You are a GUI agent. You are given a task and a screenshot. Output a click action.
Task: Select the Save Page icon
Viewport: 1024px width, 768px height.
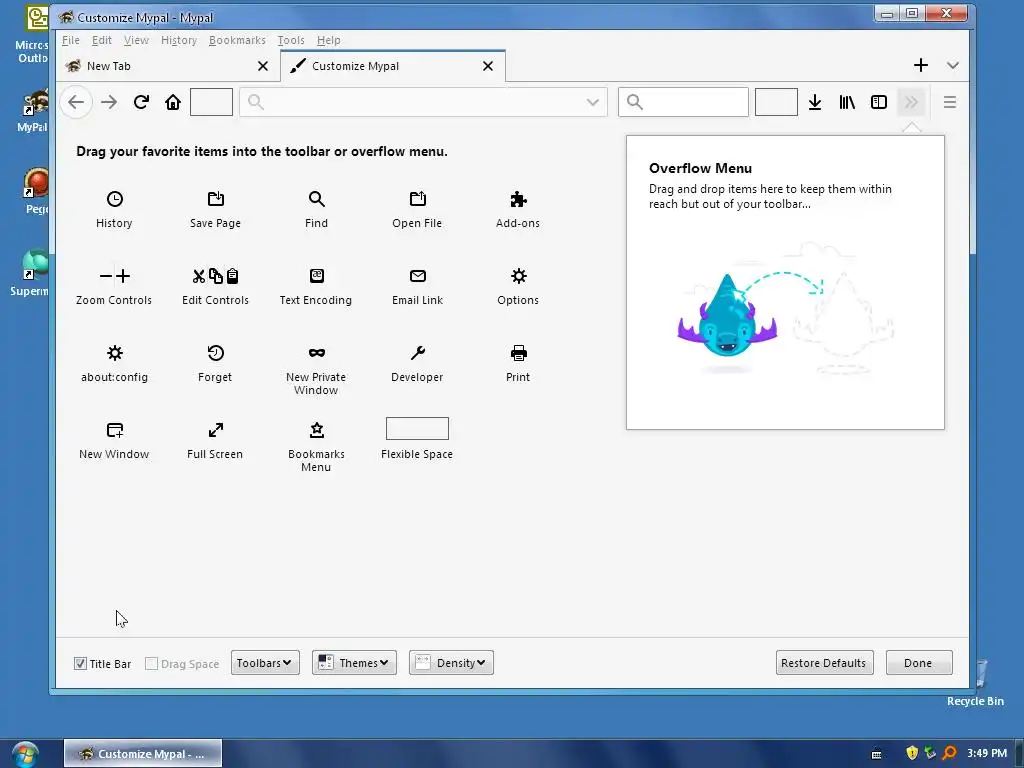tap(216, 199)
